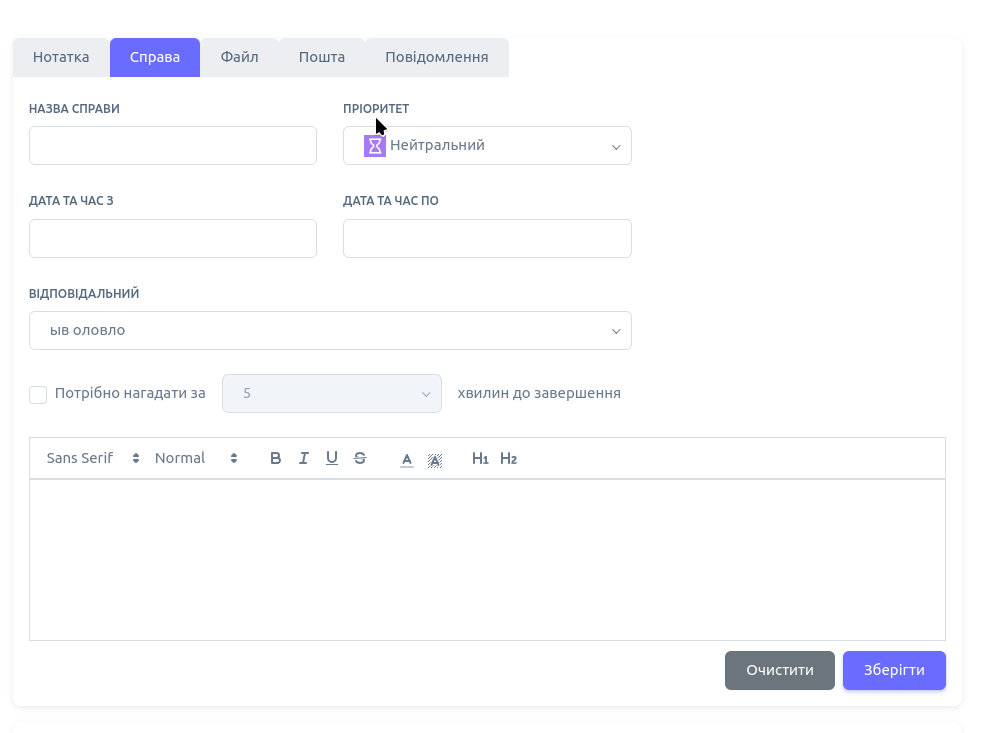
Task: Open the Sans Serif font picker
Action: [x=93, y=458]
